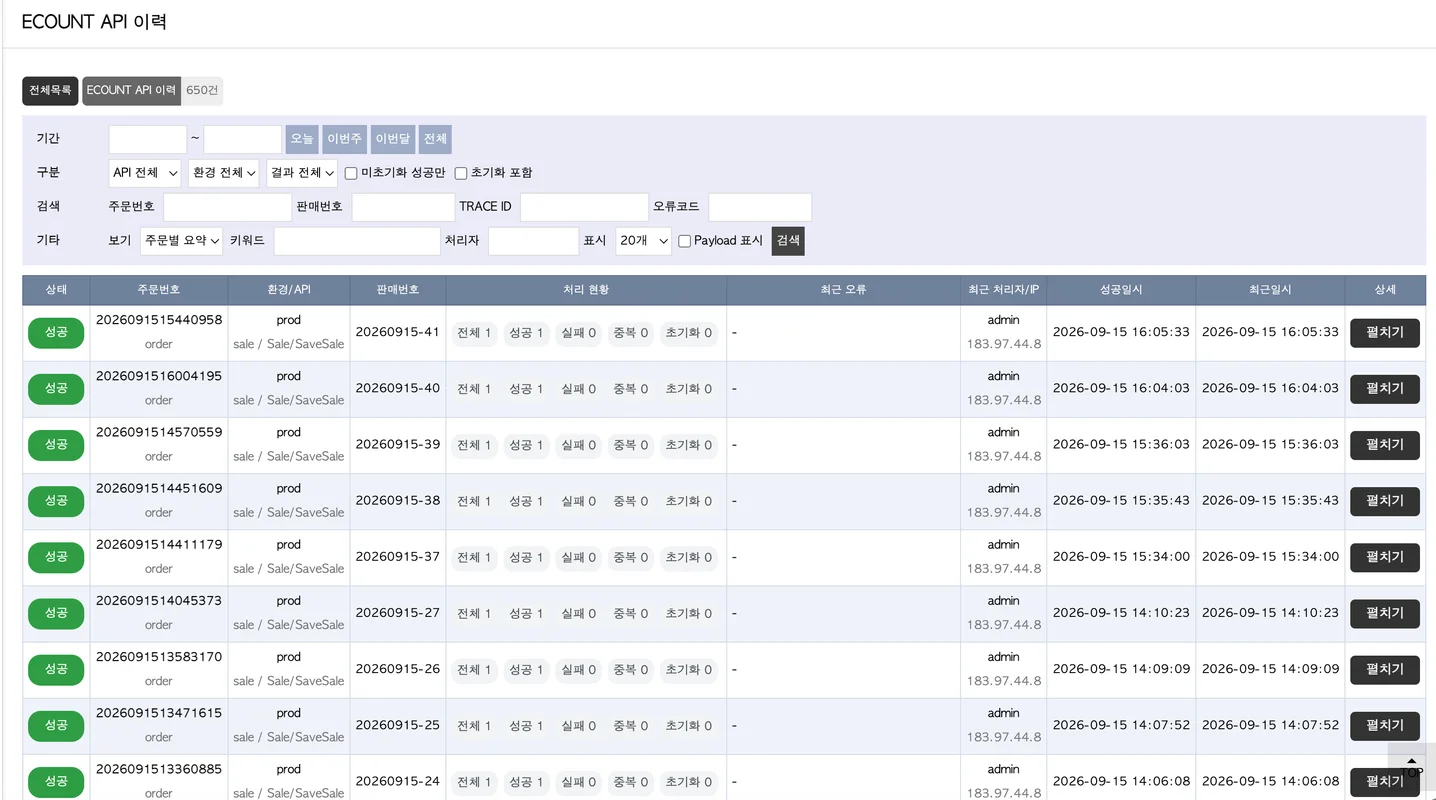Focus the period end date field

point(243,139)
